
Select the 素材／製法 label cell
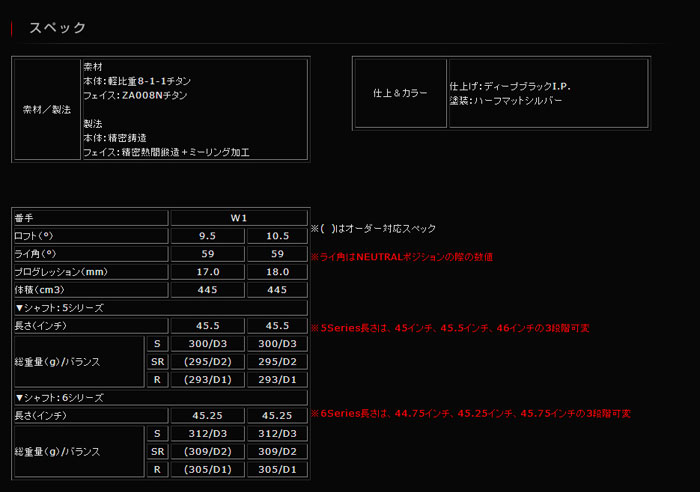[46, 109]
